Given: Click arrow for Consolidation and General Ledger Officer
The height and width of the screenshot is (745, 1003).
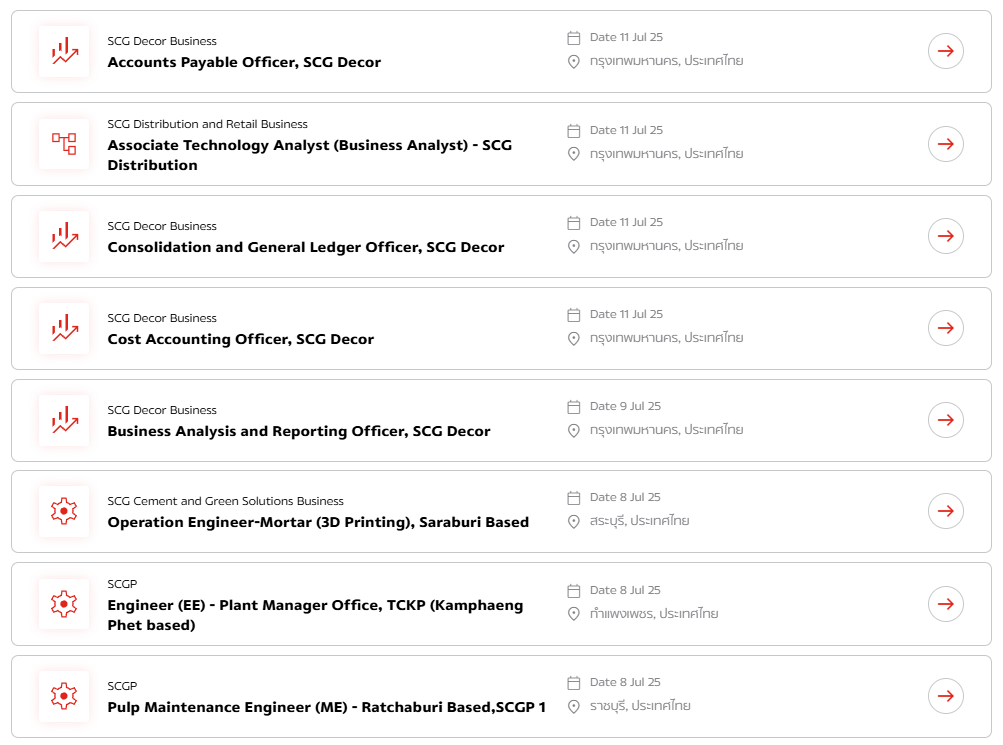Looking at the screenshot, I should click(x=945, y=236).
